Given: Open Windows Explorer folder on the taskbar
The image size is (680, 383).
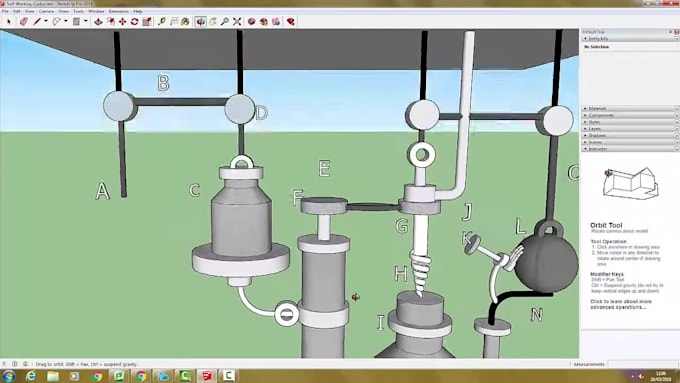Looking at the screenshot, I should 53,376.
